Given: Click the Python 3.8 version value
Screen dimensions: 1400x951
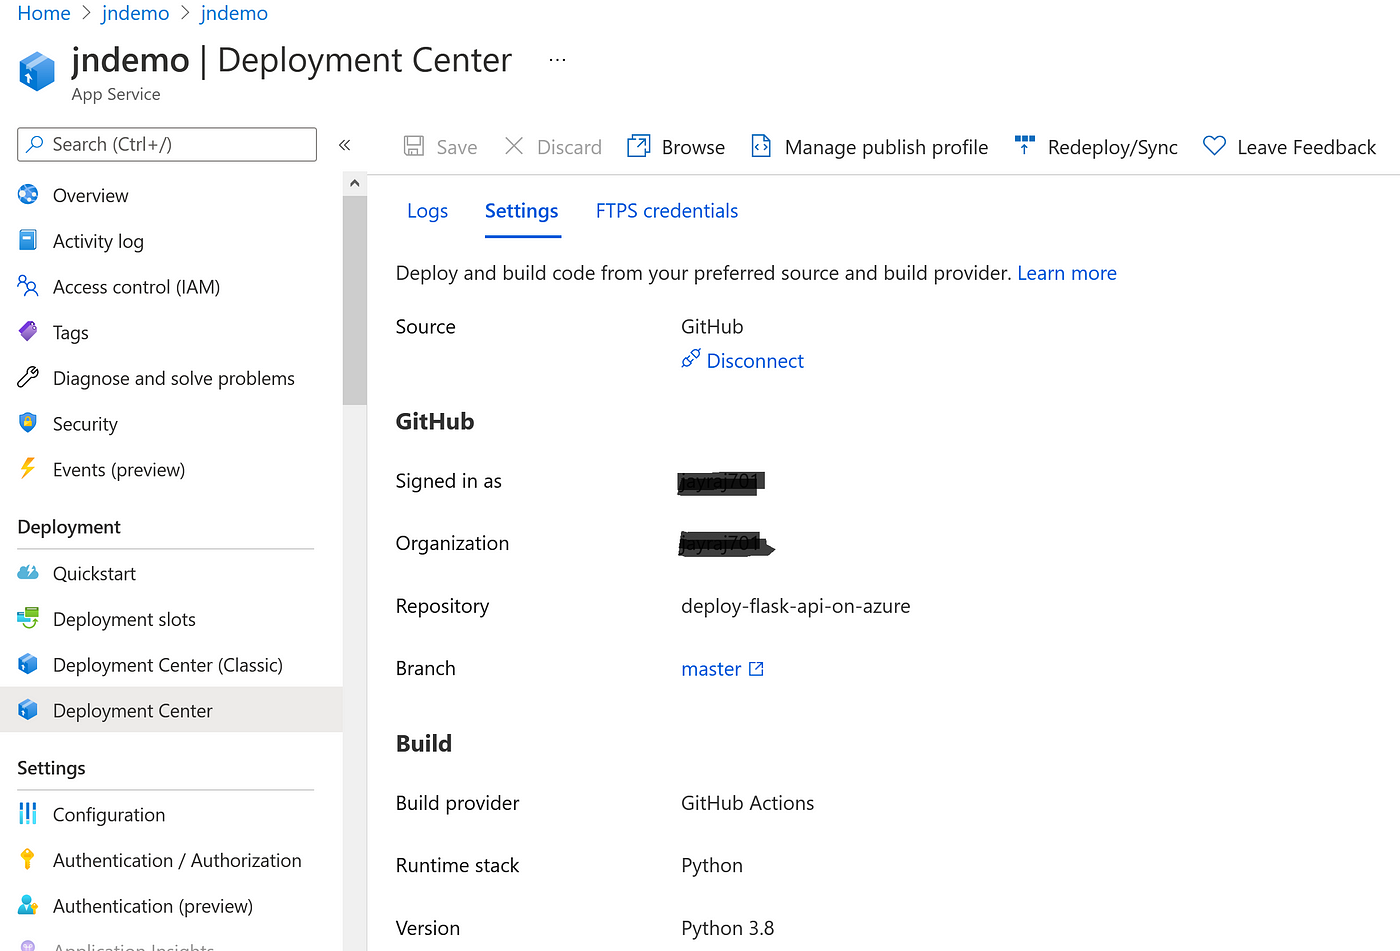Looking at the screenshot, I should (728, 928).
